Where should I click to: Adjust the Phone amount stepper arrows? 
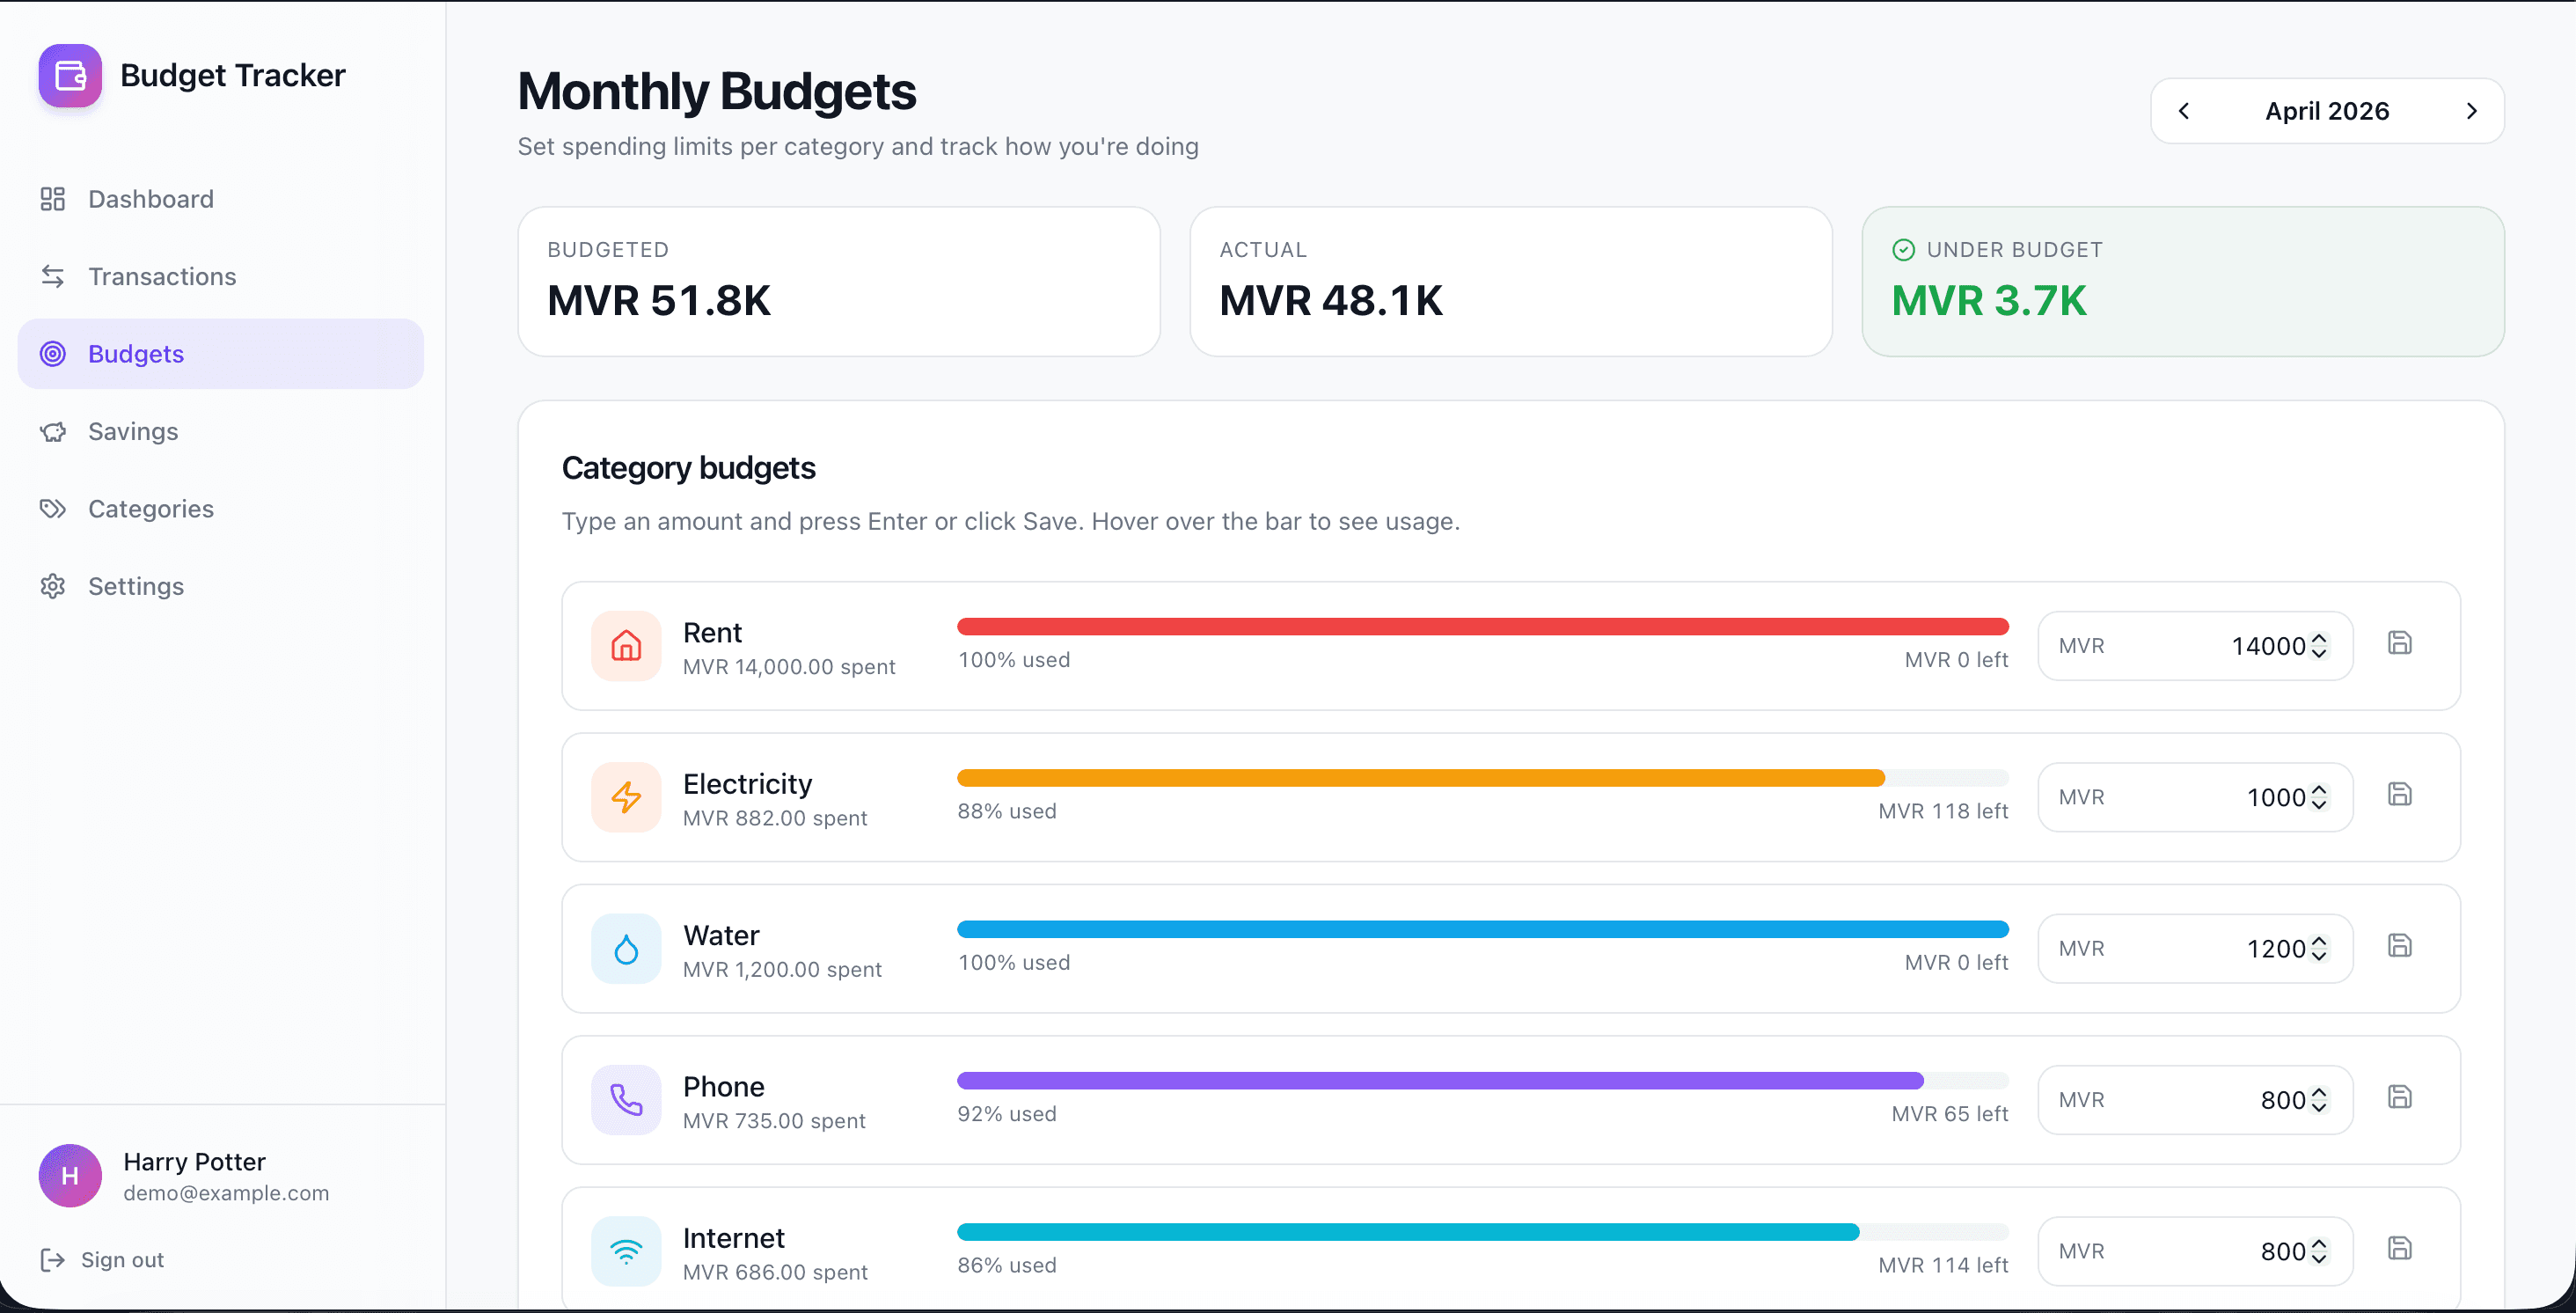(2319, 1100)
